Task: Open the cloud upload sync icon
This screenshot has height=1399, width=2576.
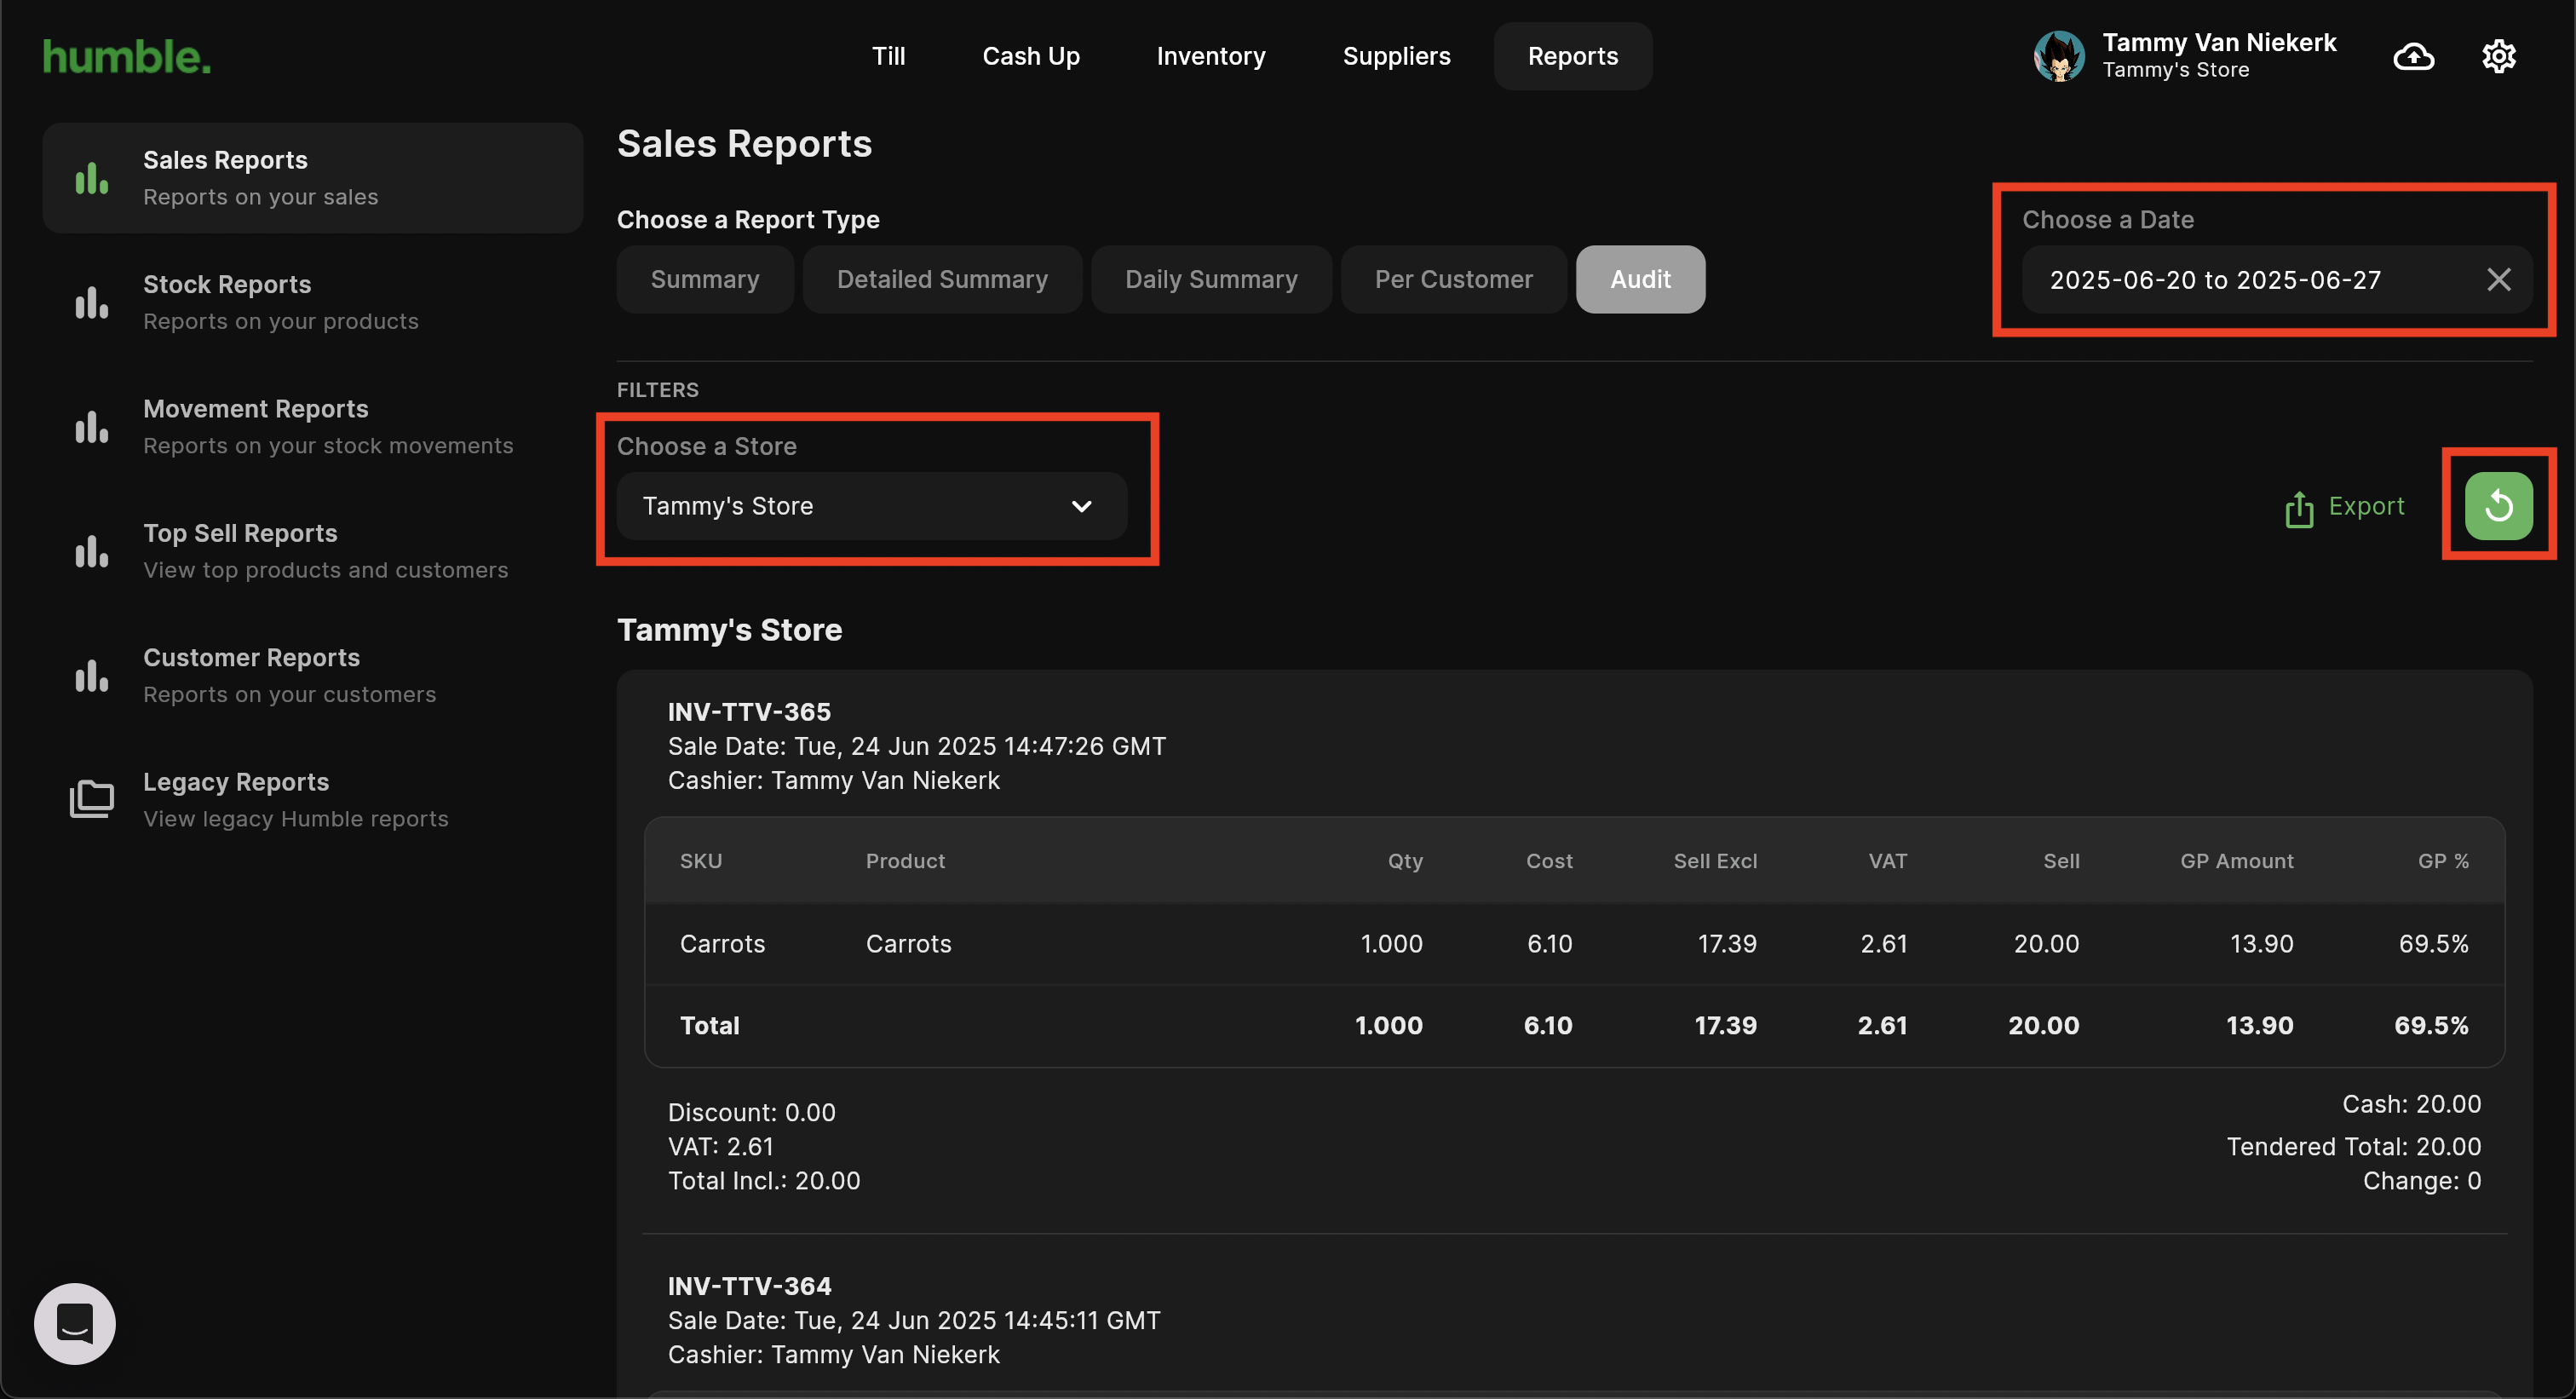Action: coord(2414,56)
